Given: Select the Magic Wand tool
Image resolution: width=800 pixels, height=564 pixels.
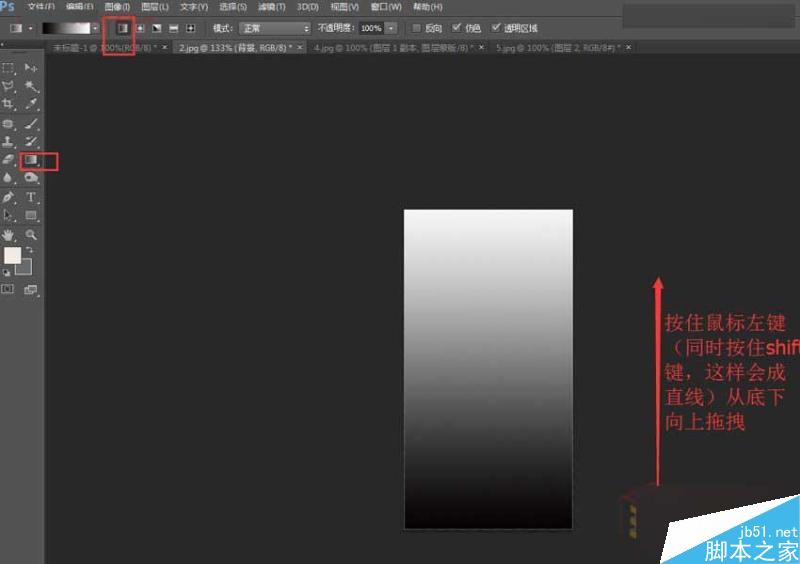Looking at the screenshot, I should pyautogui.click(x=31, y=86).
